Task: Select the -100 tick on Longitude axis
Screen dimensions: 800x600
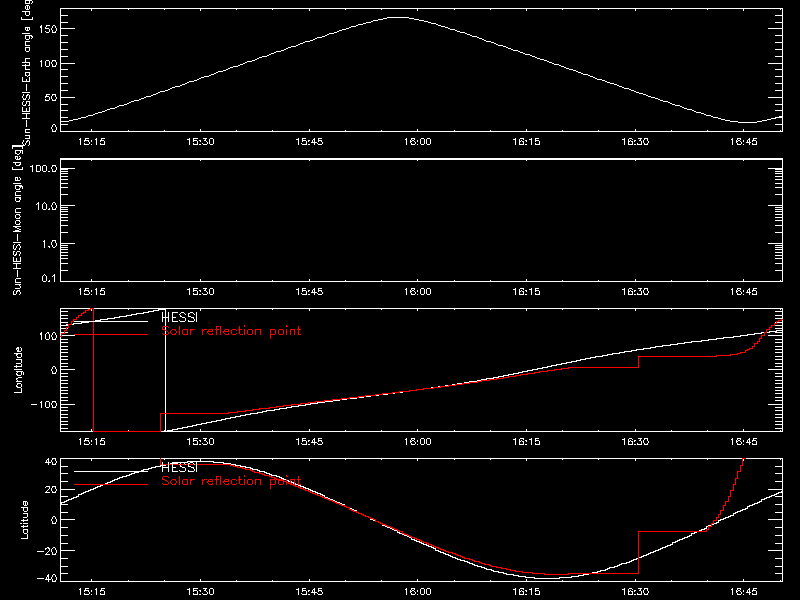Action: 44,405
